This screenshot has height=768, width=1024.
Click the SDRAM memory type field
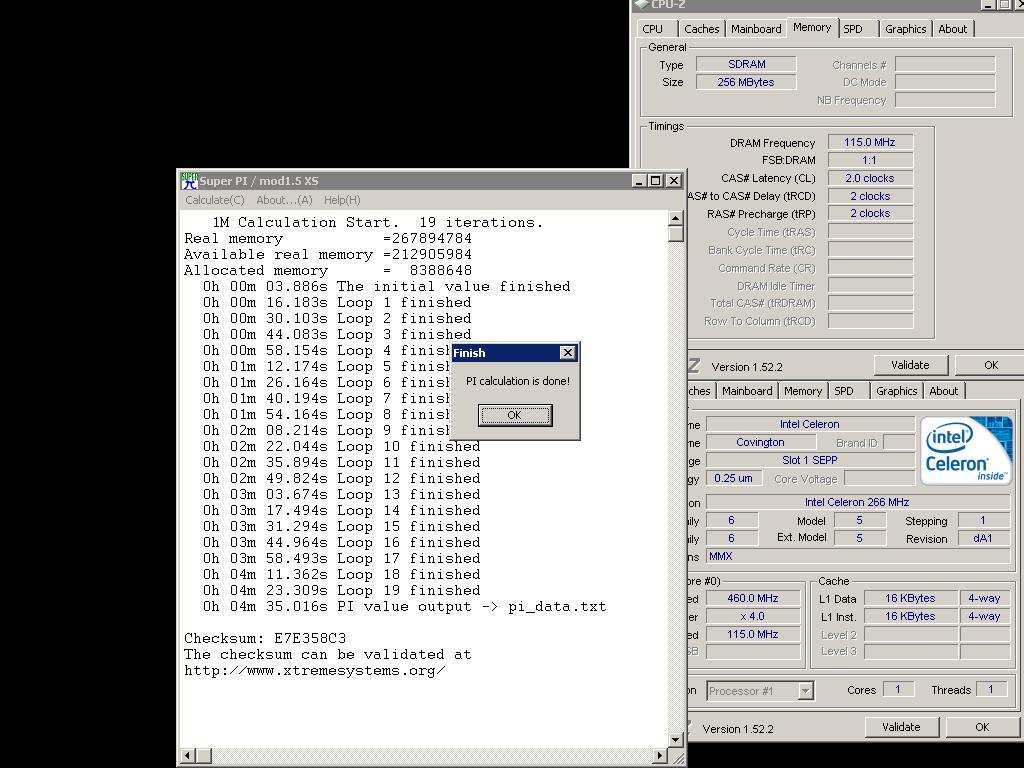[x=746, y=64]
